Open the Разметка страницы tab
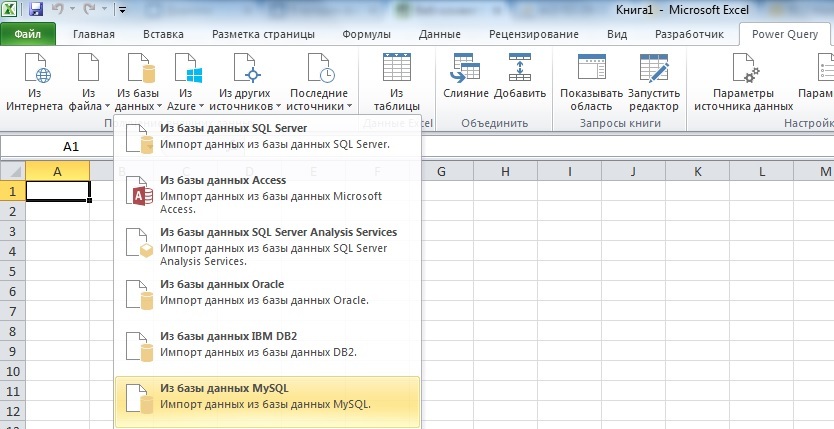Image resolution: width=834 pixels, height=429 pixels. (x=263, y=34)
